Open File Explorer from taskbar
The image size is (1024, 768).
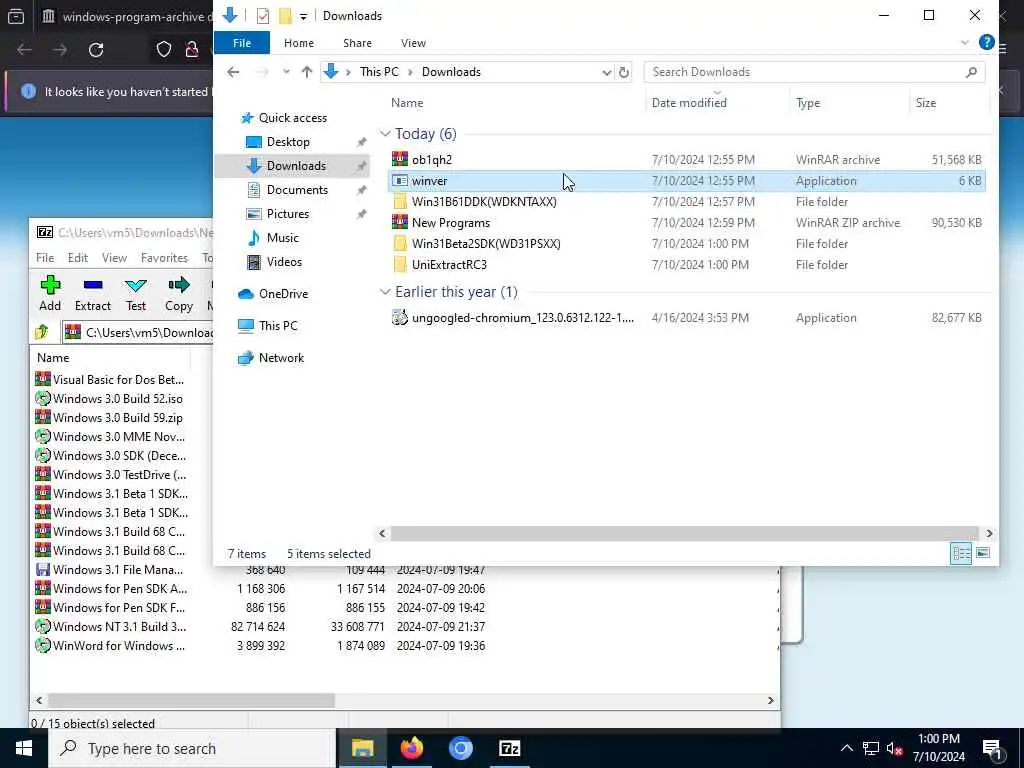(362, 748)
